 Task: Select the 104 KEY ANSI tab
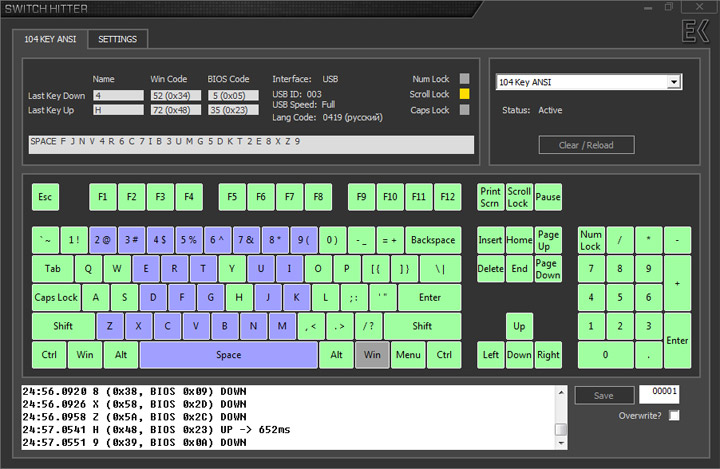point(50,39)
